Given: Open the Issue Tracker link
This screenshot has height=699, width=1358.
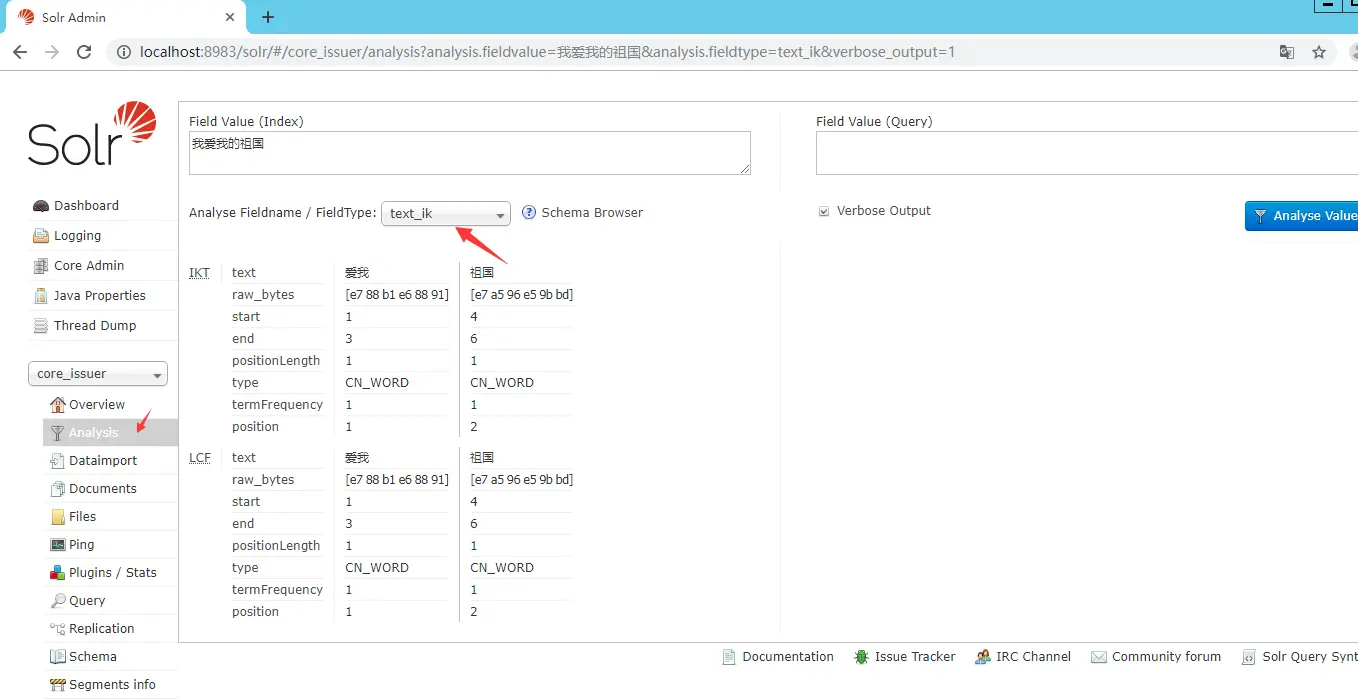Looking at the screenshot, I should coord(915,657).
